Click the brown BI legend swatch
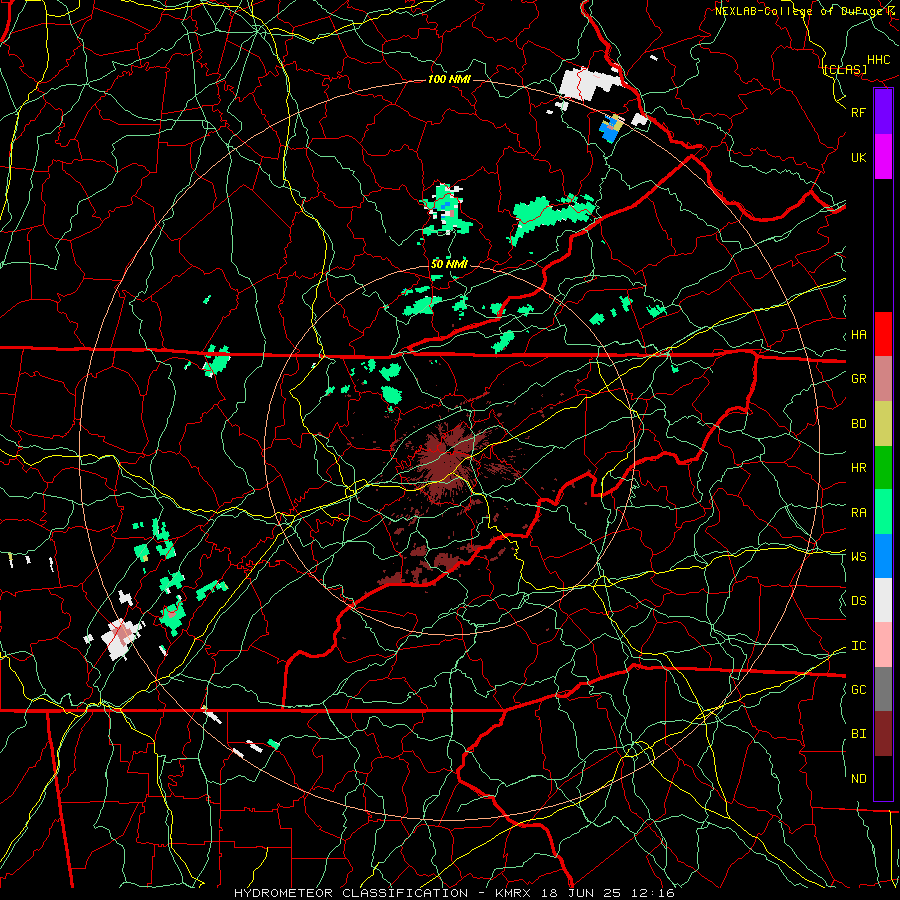 883,734
